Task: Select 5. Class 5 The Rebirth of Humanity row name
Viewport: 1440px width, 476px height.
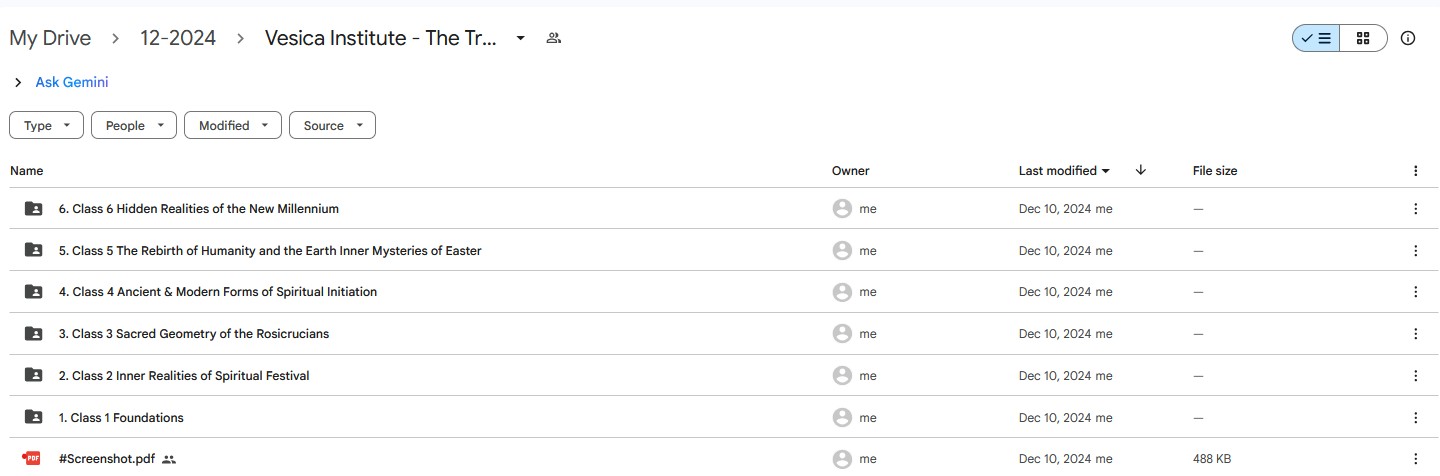Action: tap(270, 251)
